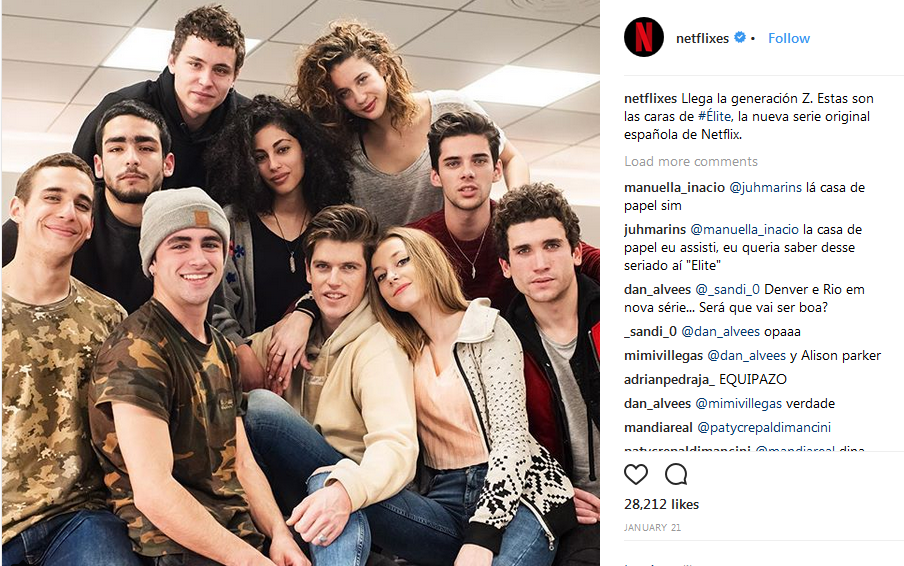
Task: Like the post with the heart icon
Action: coord(636,474)
